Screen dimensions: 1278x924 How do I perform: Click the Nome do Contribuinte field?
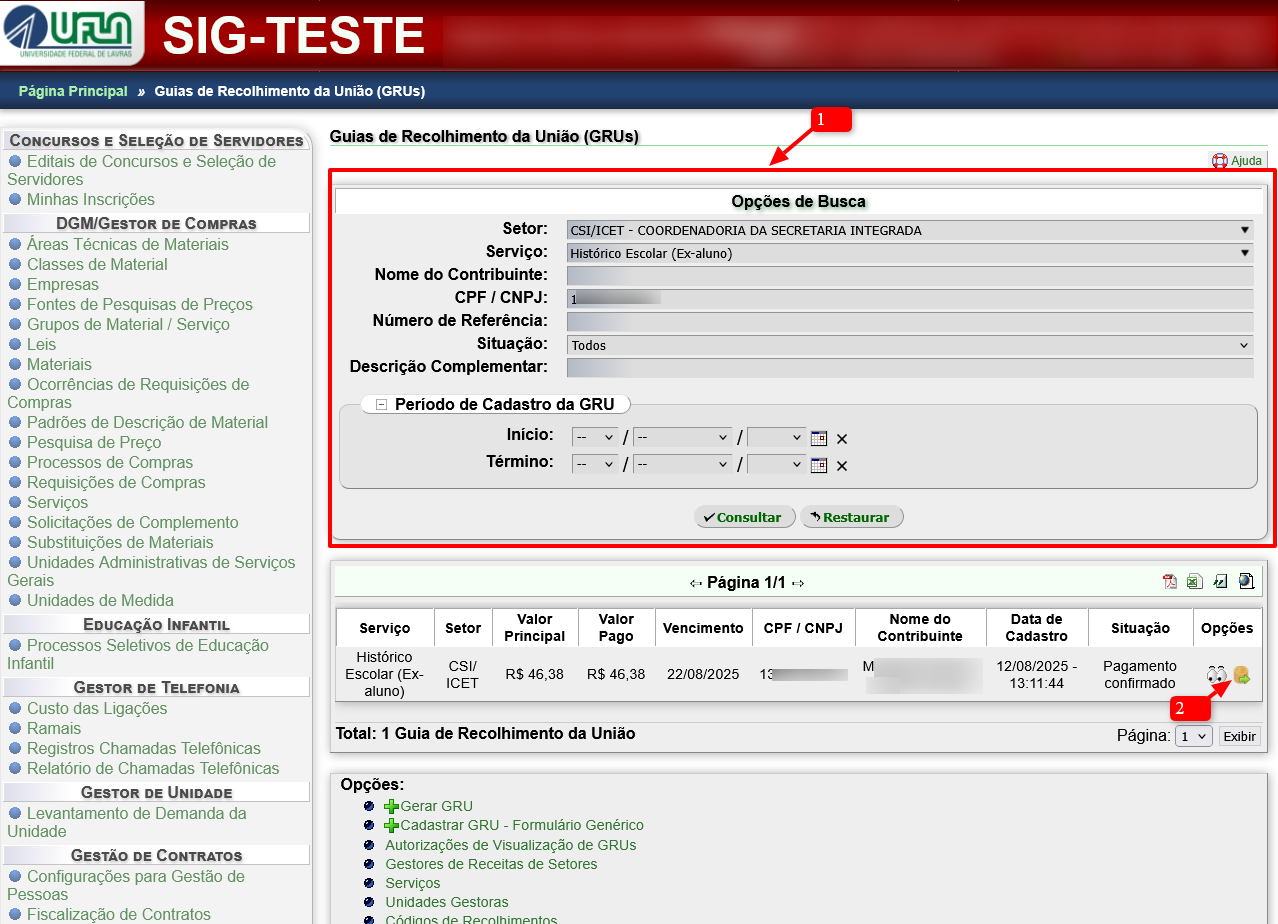(909, 276)
